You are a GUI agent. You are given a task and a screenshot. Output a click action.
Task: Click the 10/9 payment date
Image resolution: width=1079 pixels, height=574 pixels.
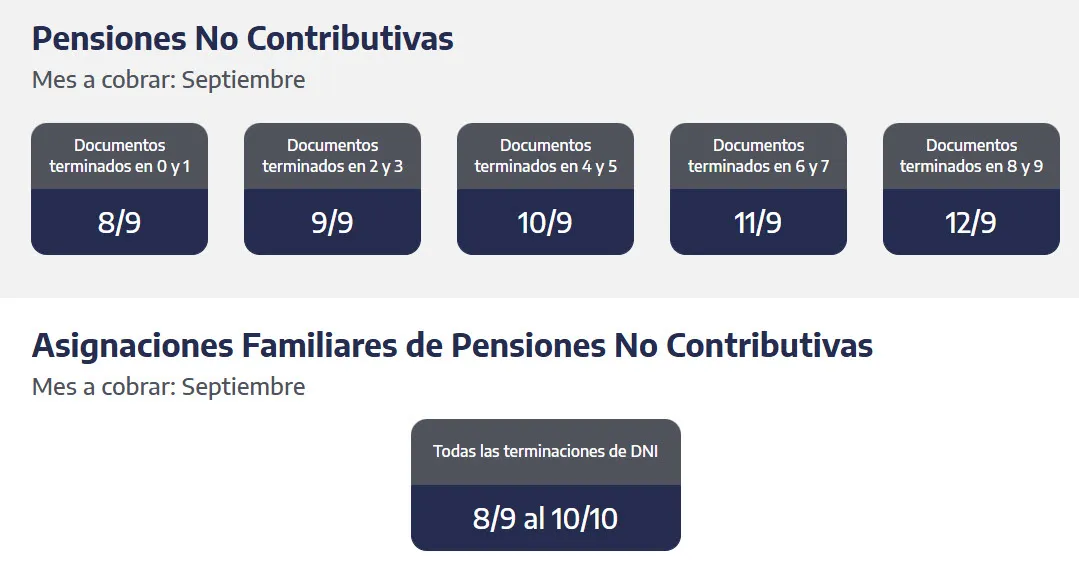[x=545, y=222]
